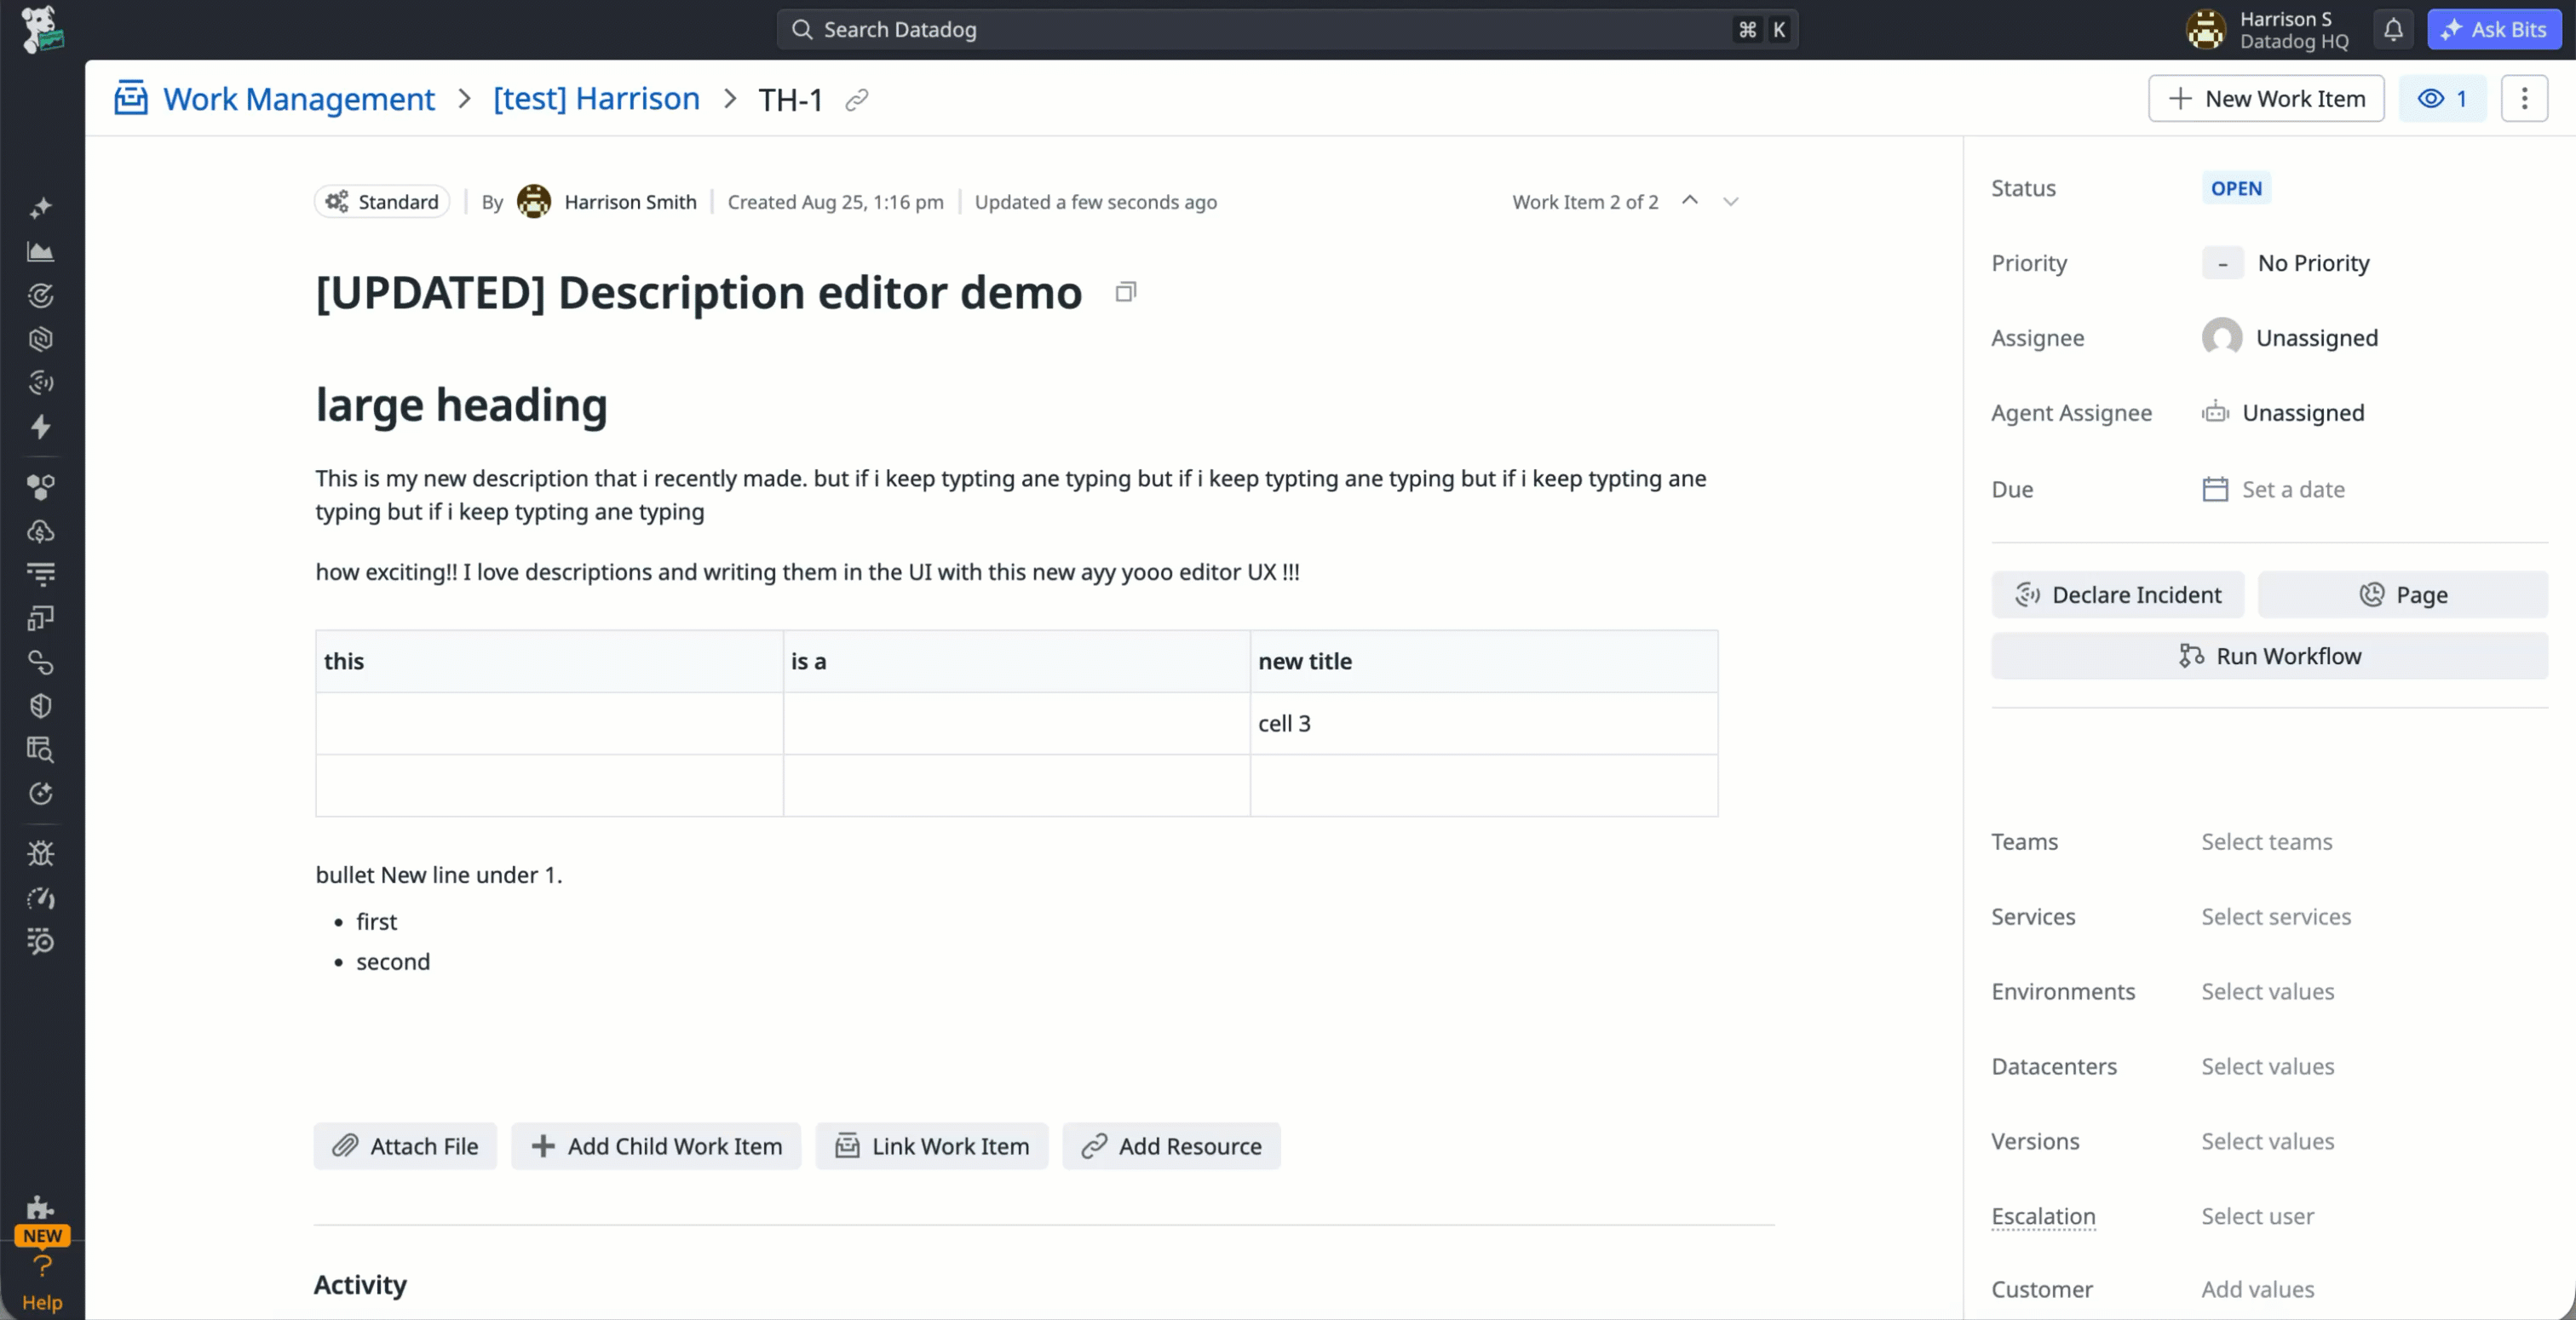Click the Standard work item type badge

(382, 201)
